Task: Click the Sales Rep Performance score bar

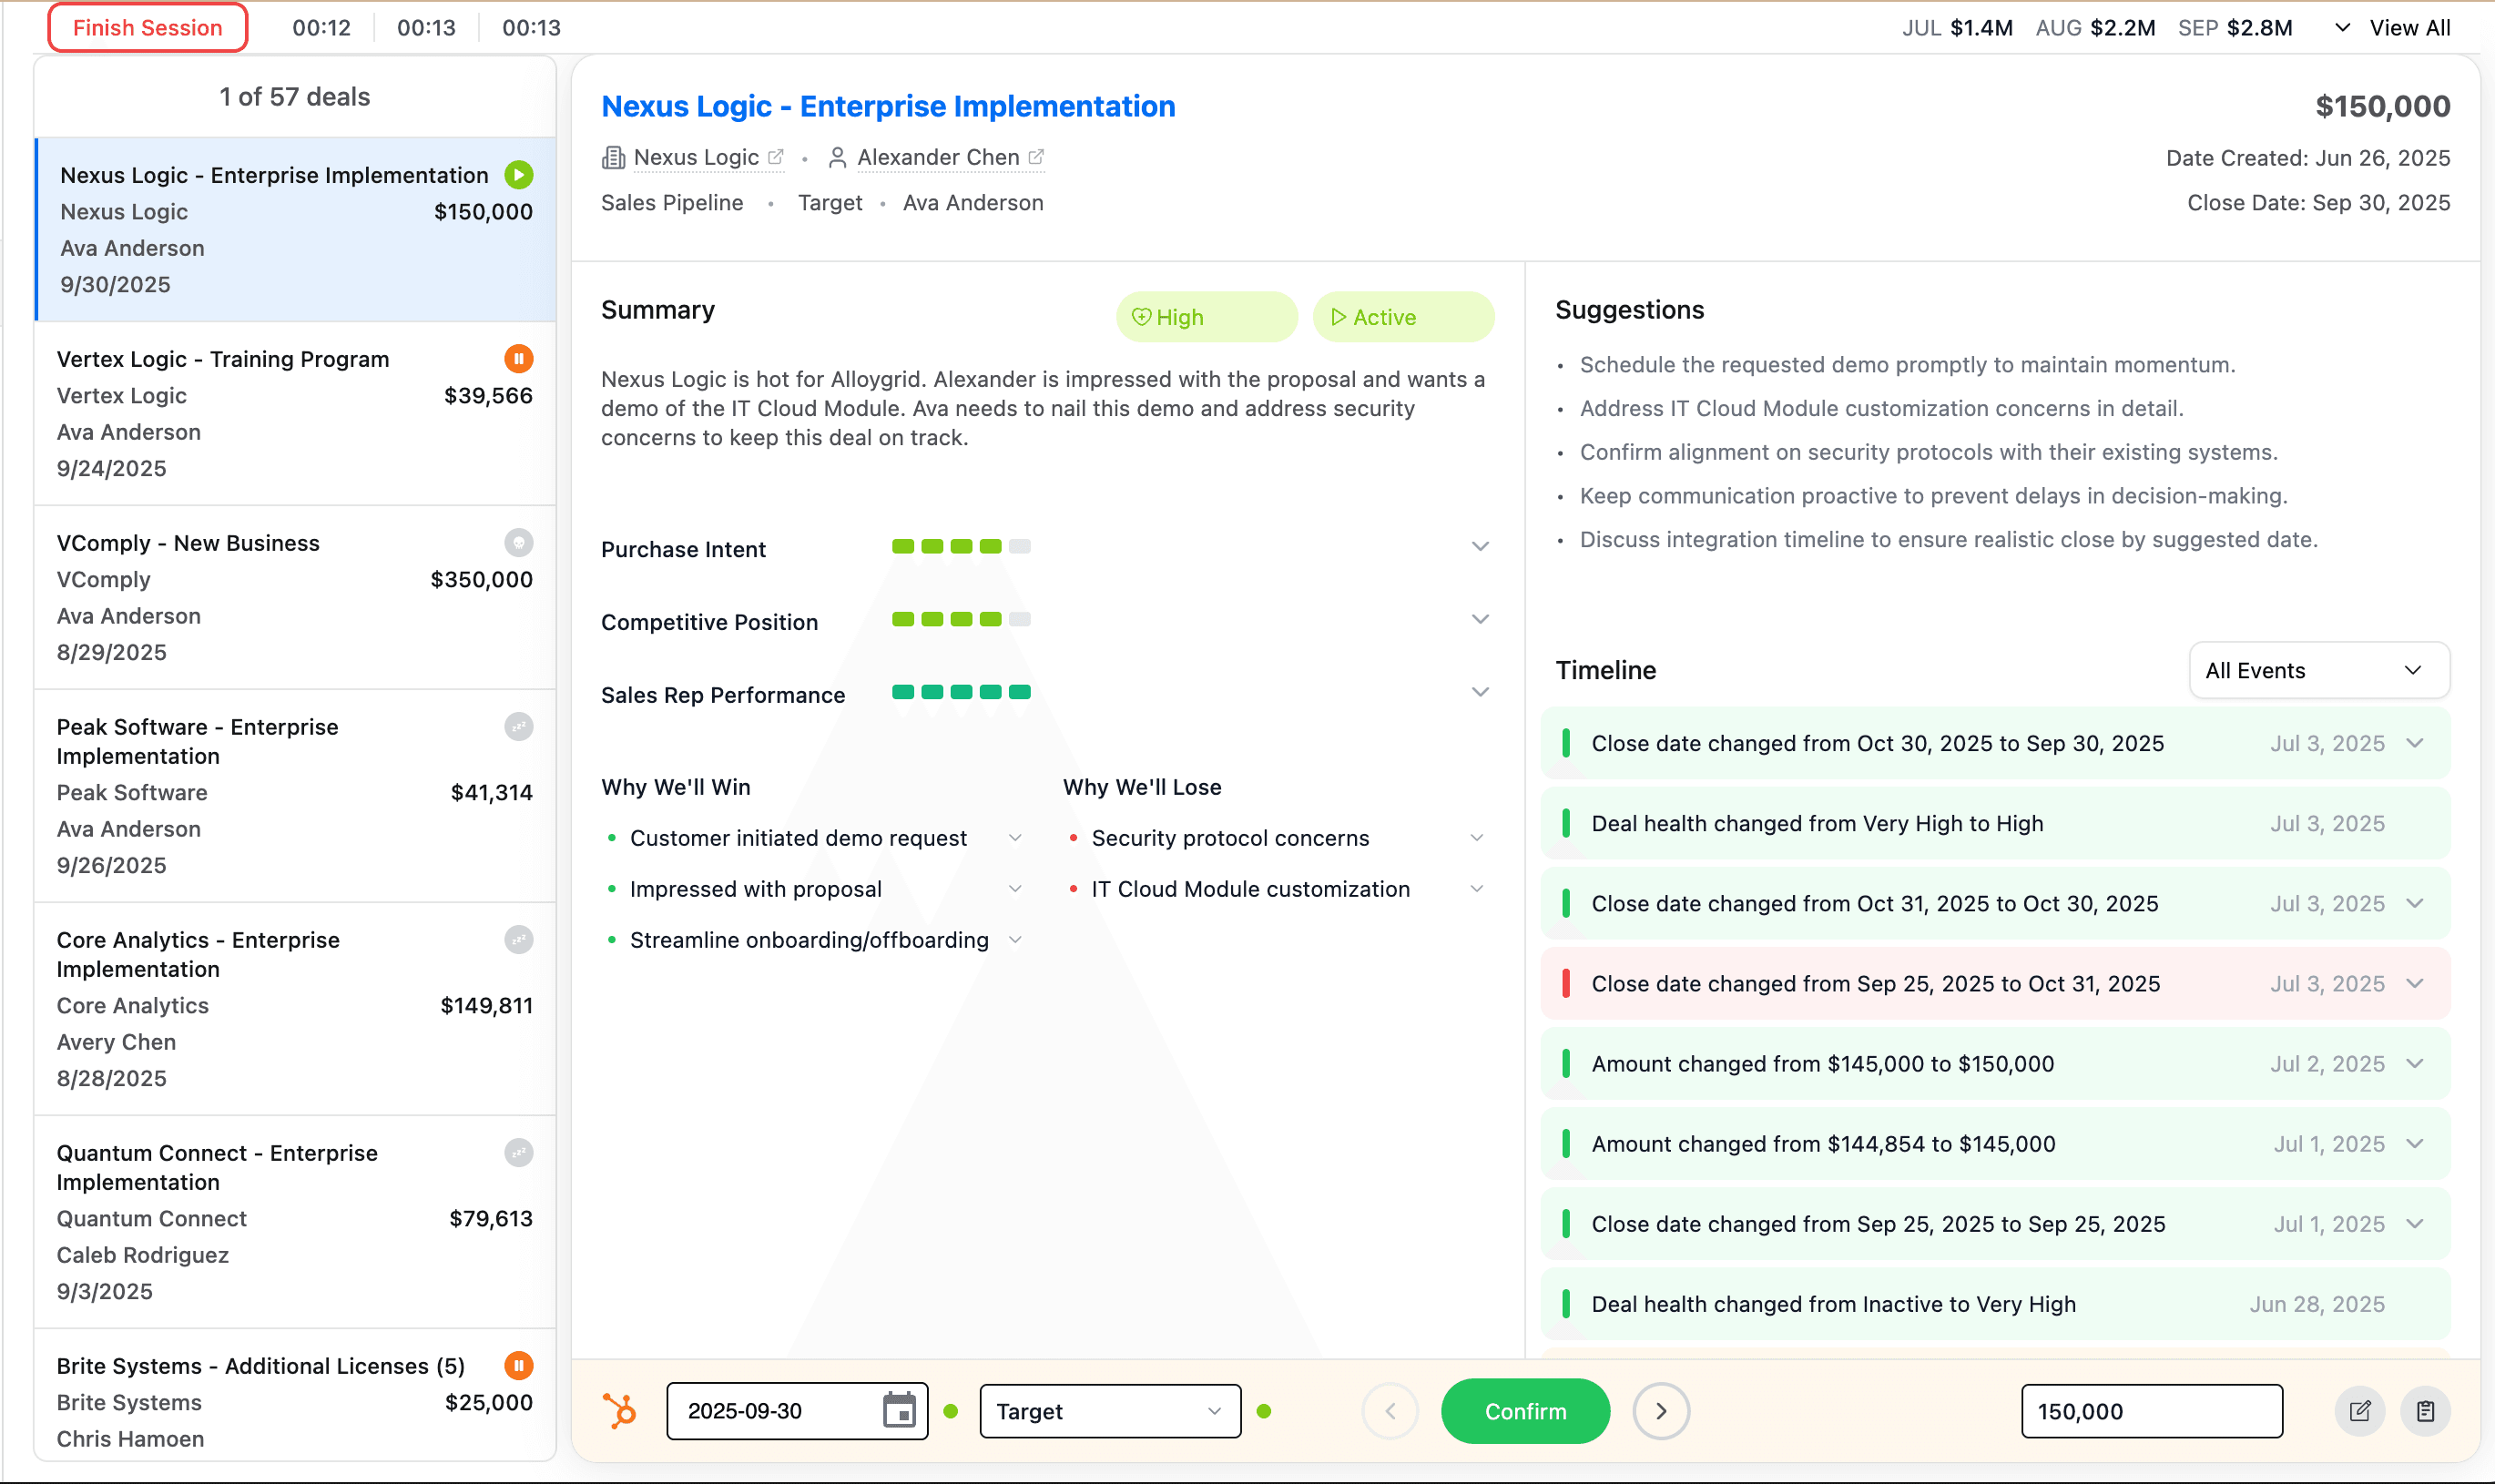Action: pos(961,692)
